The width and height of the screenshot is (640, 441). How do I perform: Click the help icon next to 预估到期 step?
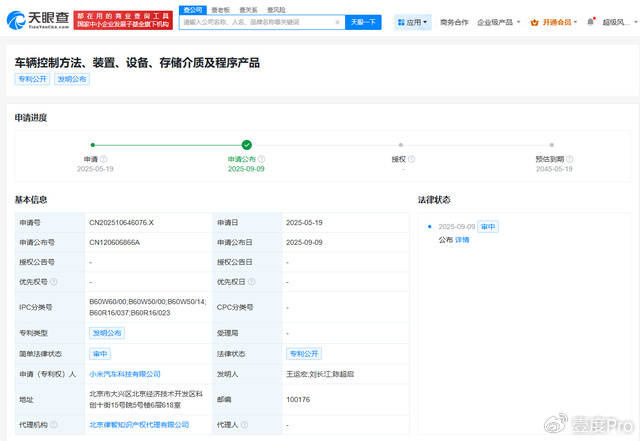[570, 159]
